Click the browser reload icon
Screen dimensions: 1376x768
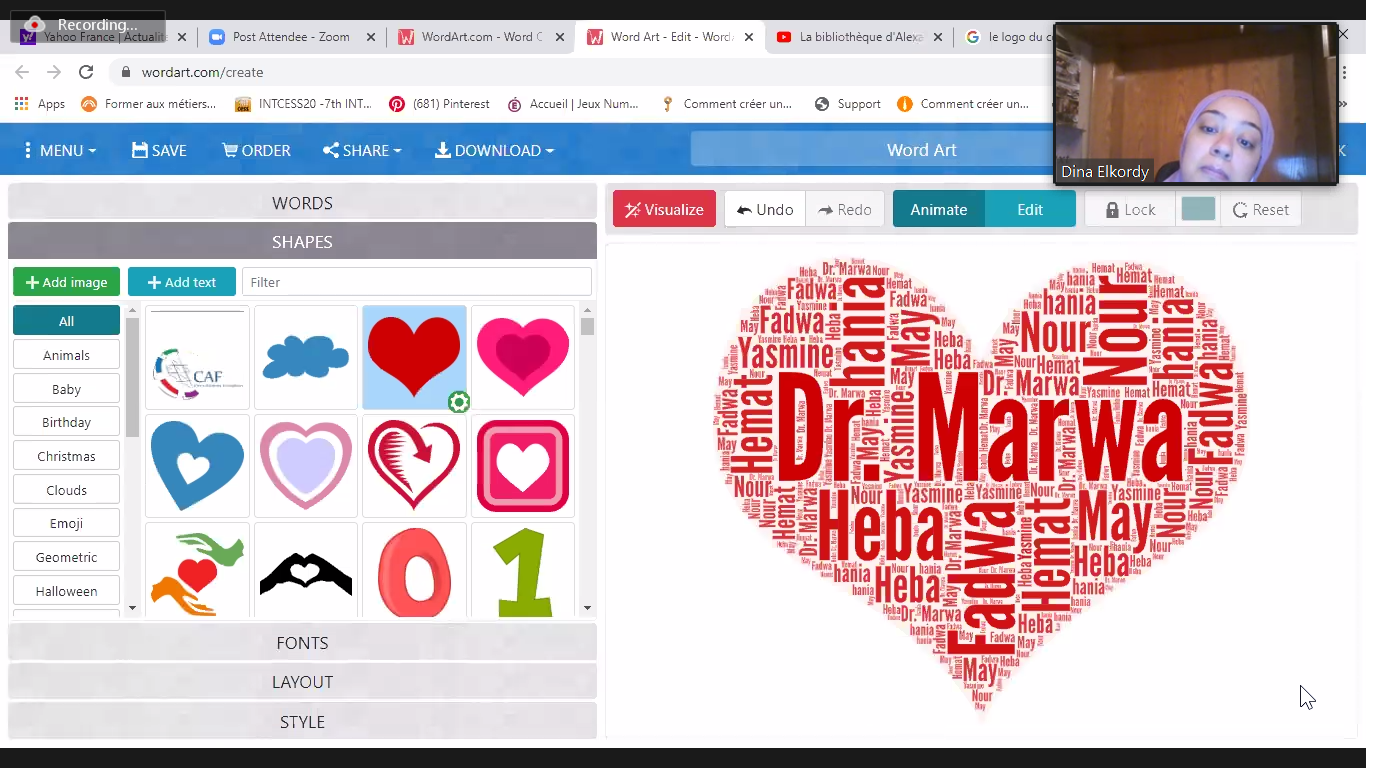[x=86, y=72]
